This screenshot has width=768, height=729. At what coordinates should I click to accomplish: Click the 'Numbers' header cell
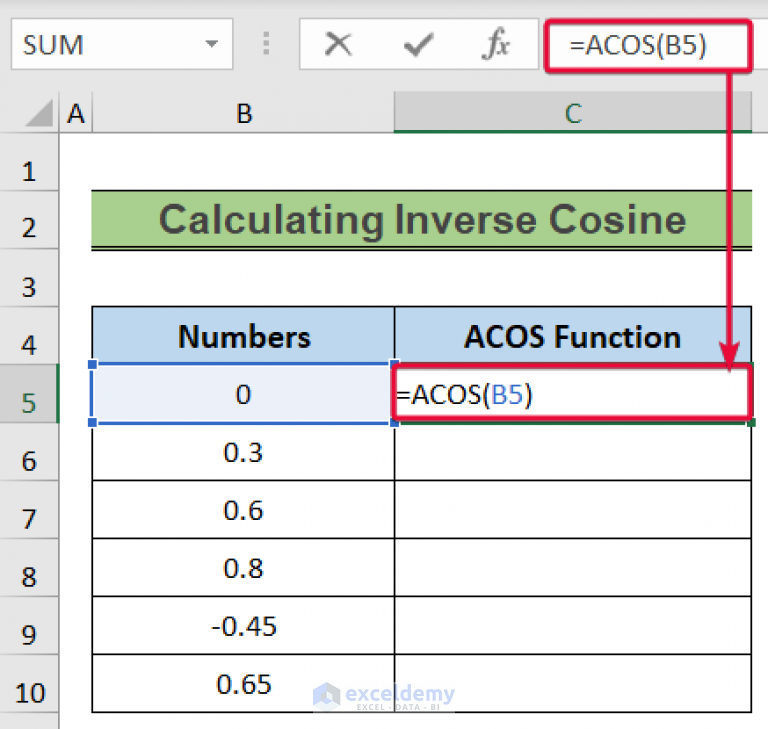click(243, 336)
